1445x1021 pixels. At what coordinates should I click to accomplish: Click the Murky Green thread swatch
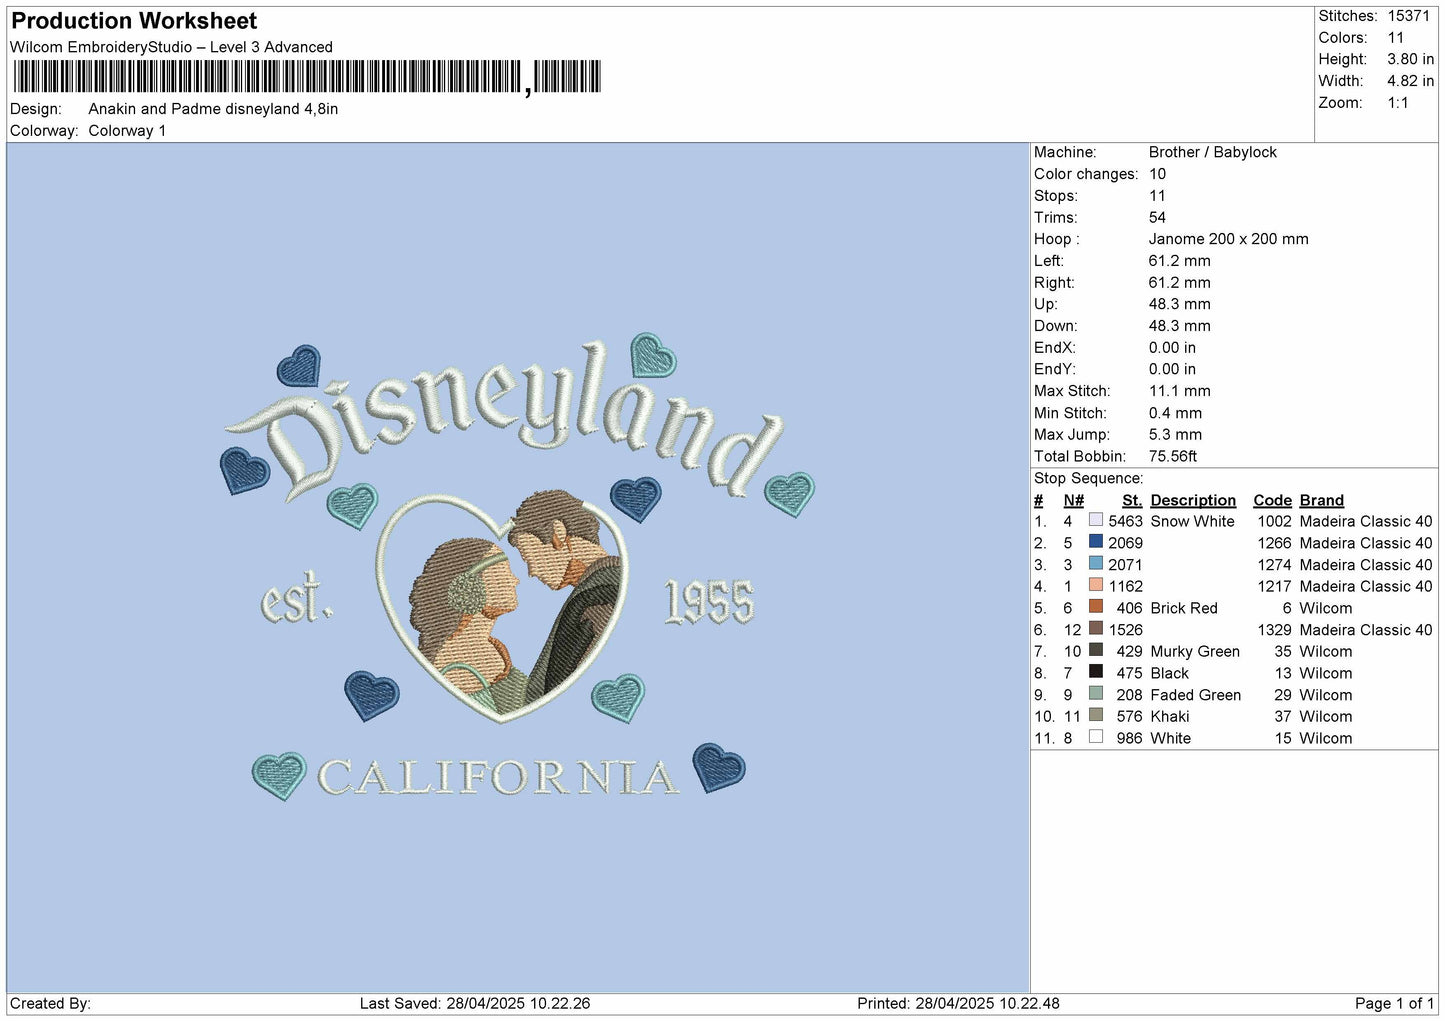(x=1096, y=650)
